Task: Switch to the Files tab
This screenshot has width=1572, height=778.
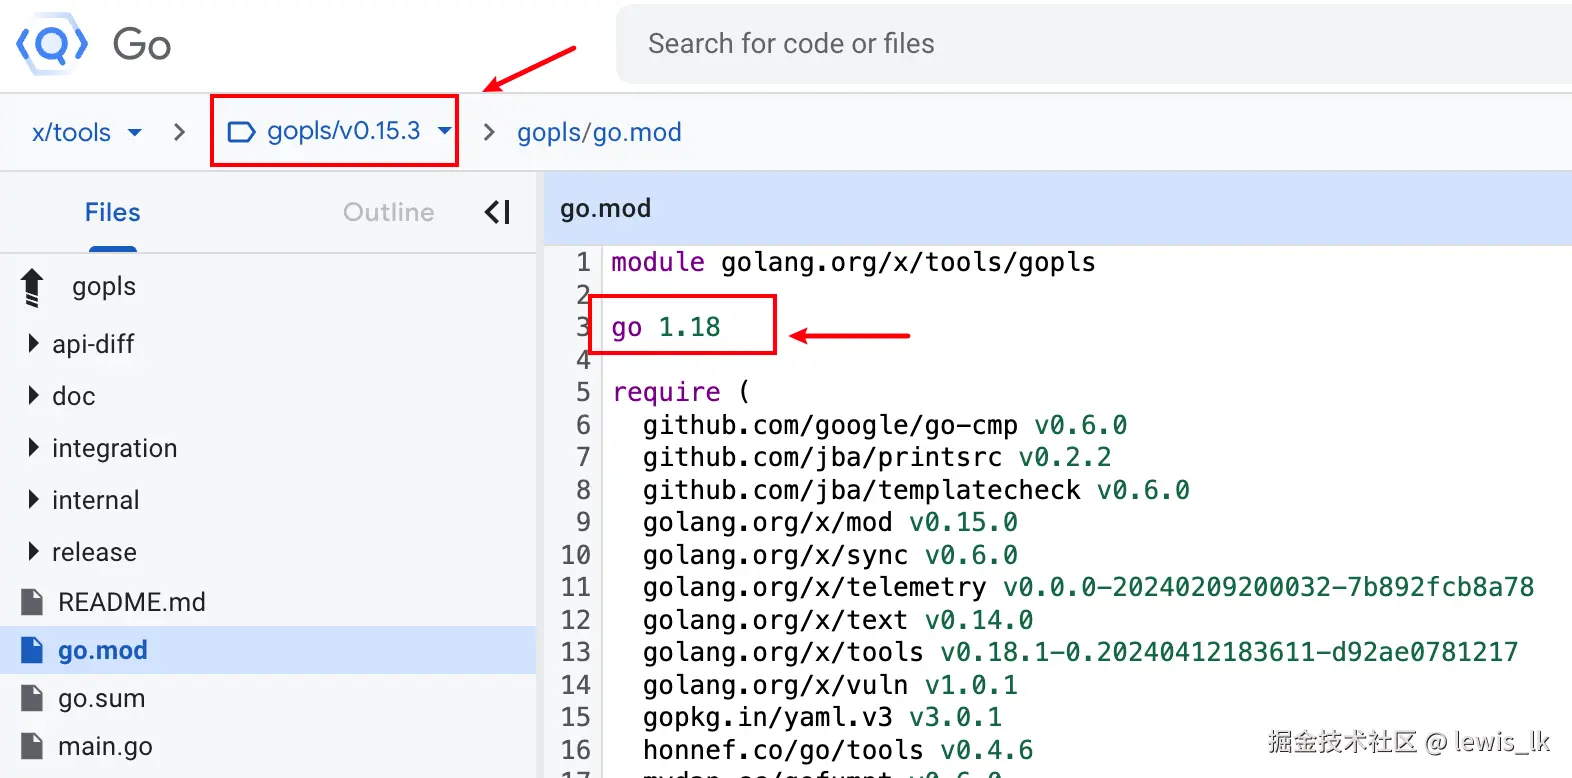Action: click(112, 212)
